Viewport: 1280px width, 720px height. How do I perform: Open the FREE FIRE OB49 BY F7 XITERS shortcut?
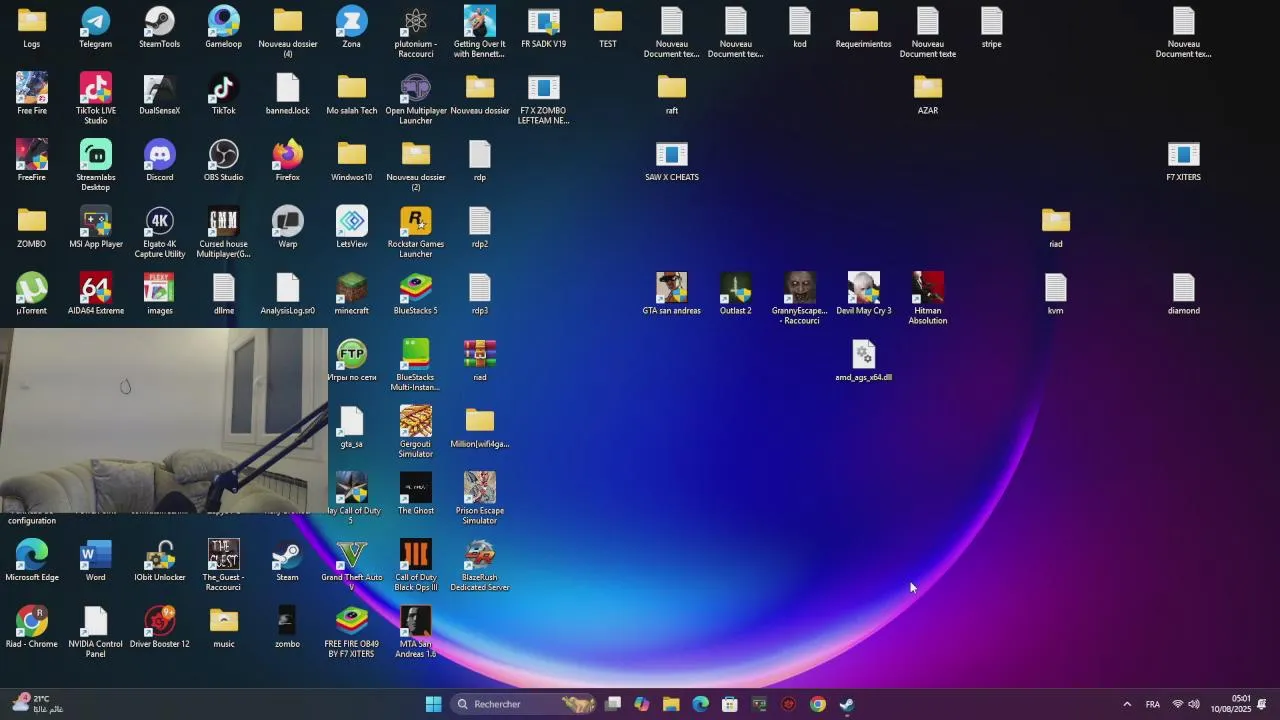tap(352, 632)
